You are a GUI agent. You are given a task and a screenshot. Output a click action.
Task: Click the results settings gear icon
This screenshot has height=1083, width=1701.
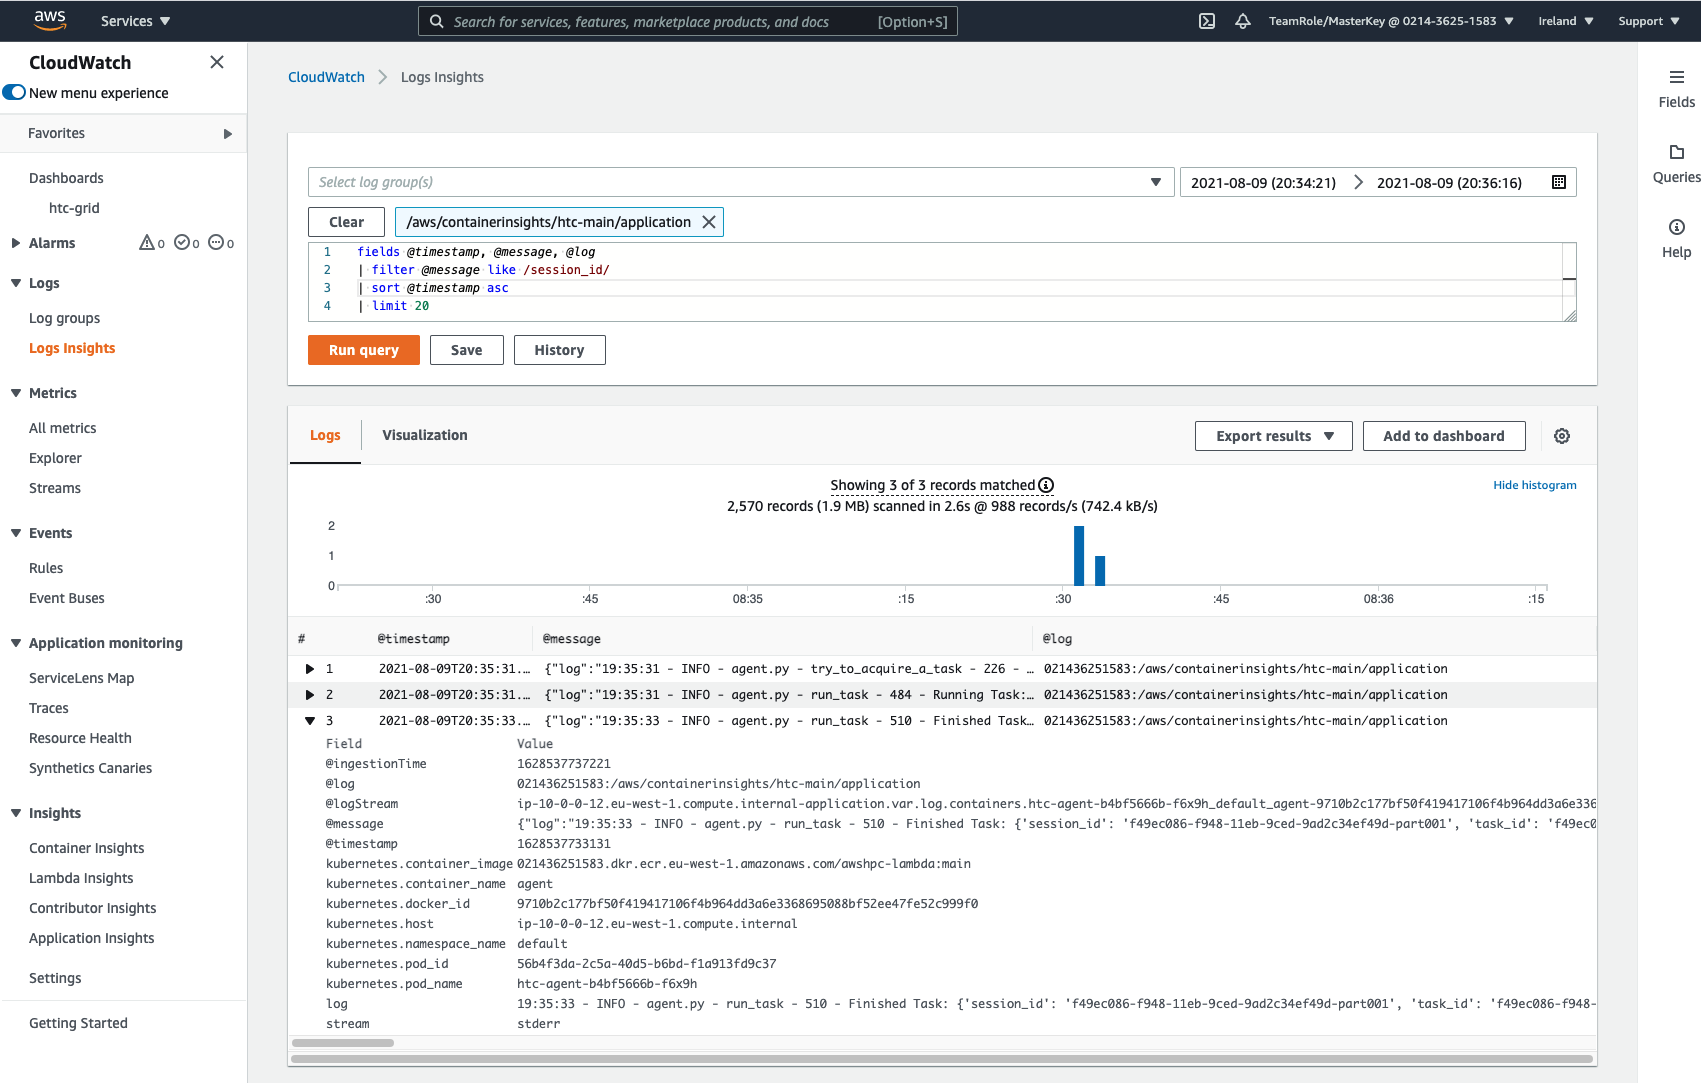tap(1562, 436)
